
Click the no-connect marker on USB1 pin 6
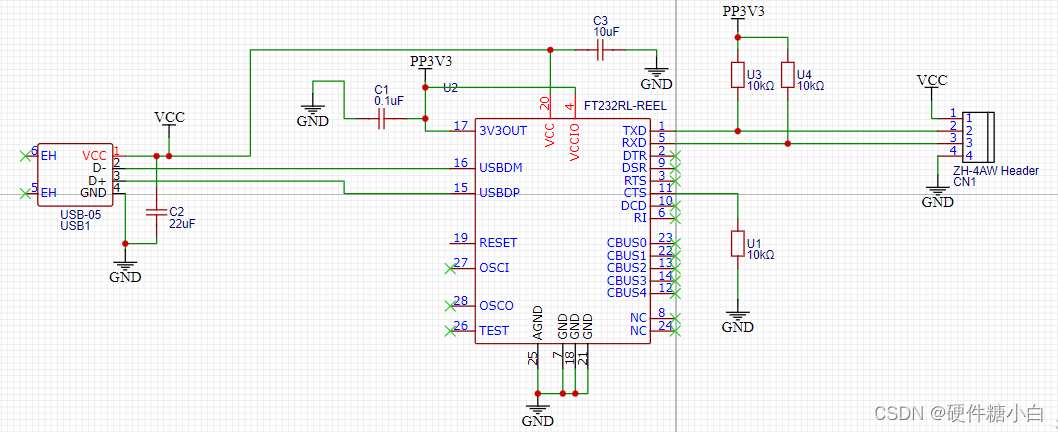point(26,156)
